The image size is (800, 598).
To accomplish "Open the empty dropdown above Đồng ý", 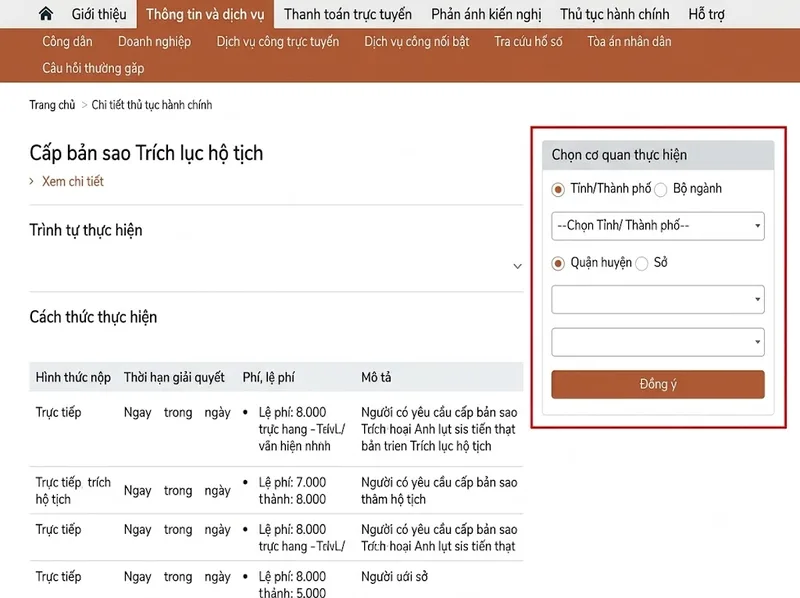I will pos(658,342).
